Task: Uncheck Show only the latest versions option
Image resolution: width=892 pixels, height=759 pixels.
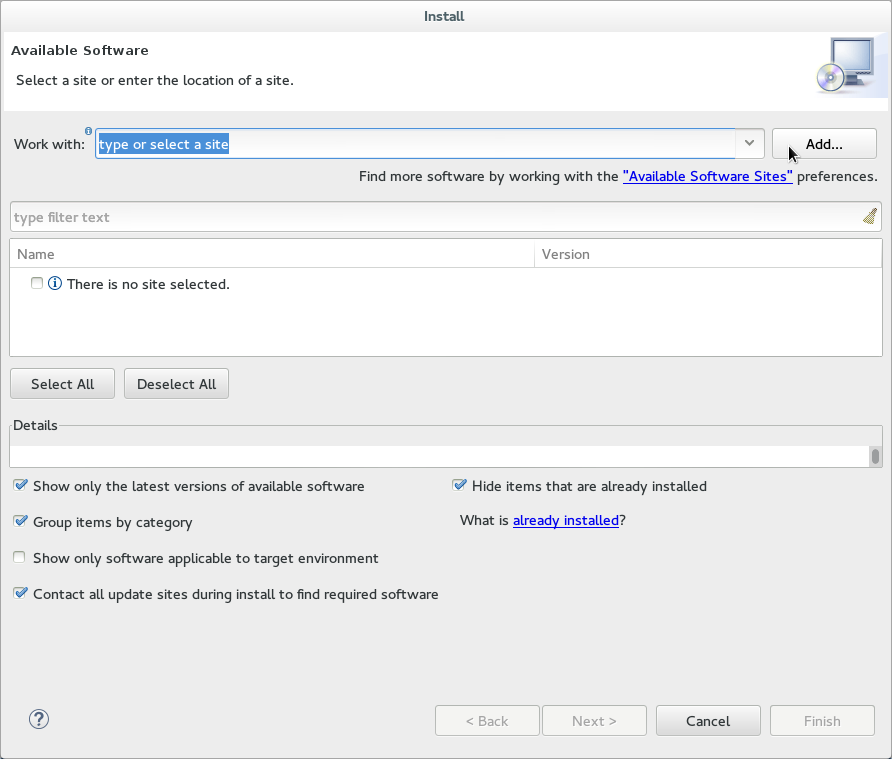Action: click(20, 485)
